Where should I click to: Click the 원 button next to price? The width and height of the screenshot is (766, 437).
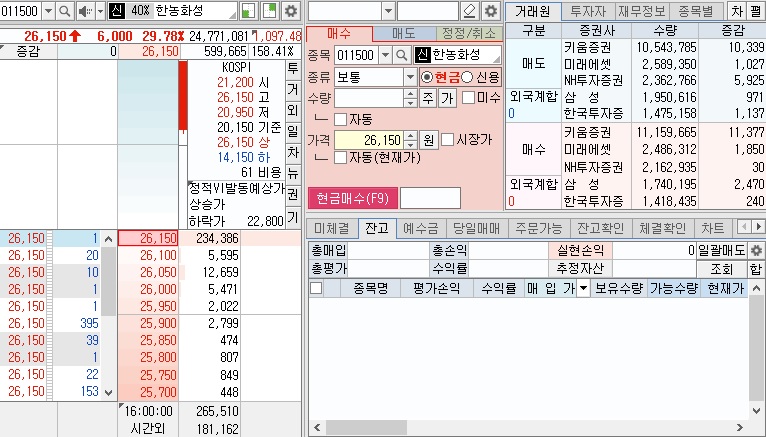(428, 140)
